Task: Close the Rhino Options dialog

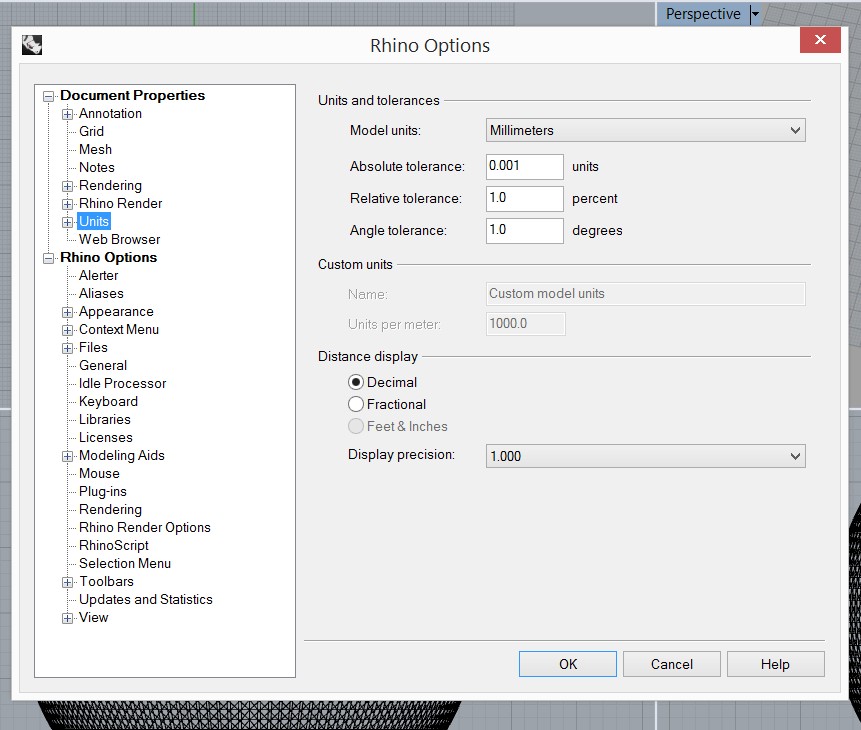Action: click(x=820, y=40)
